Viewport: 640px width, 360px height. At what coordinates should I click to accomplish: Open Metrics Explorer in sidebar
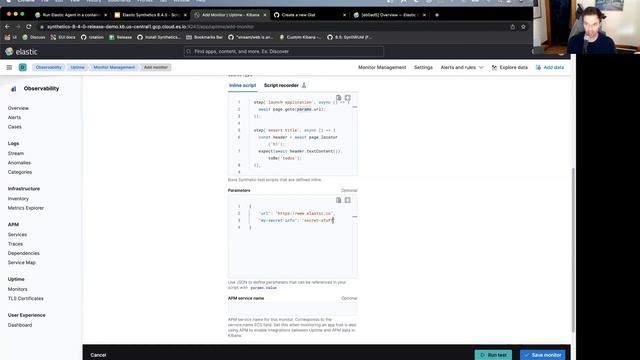tap(26, 208)
